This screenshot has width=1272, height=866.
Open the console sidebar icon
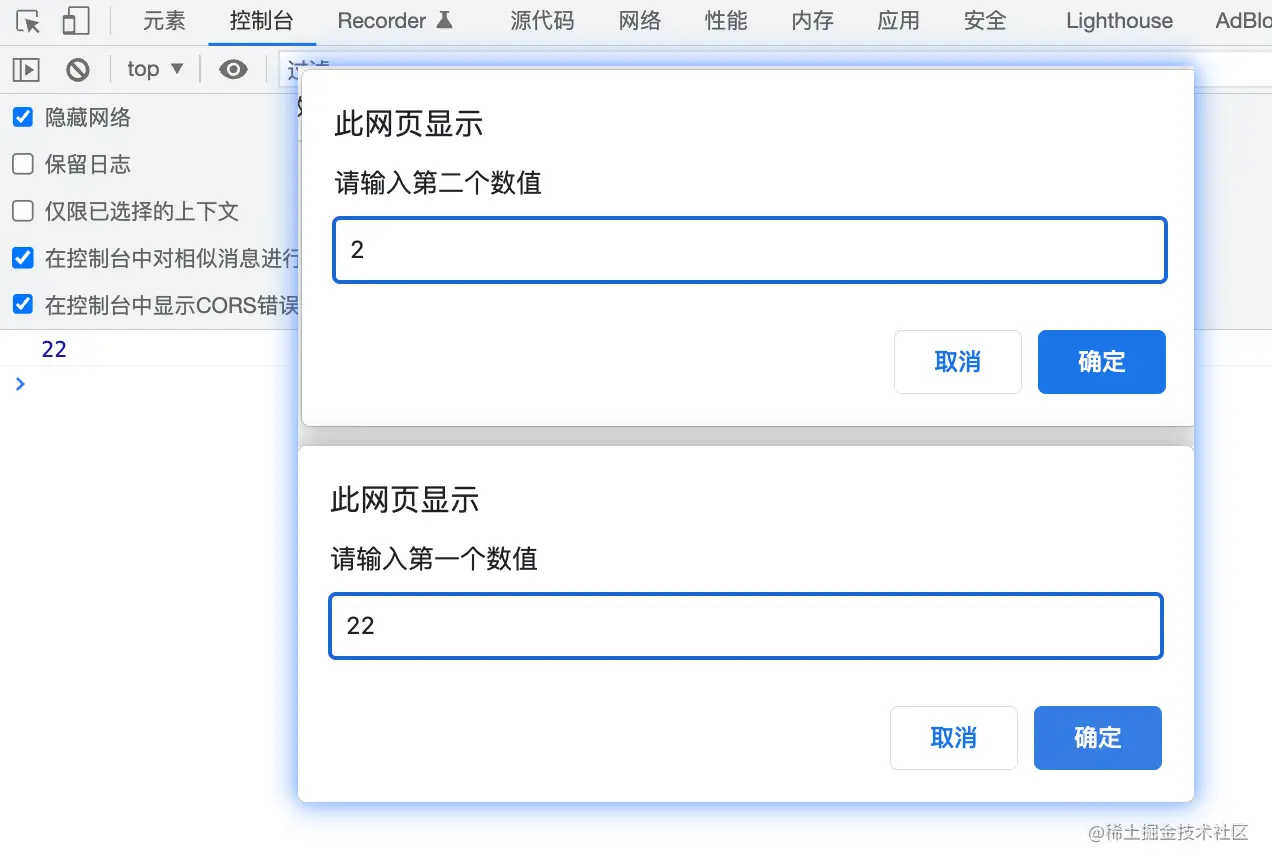[x=26, y=69]
